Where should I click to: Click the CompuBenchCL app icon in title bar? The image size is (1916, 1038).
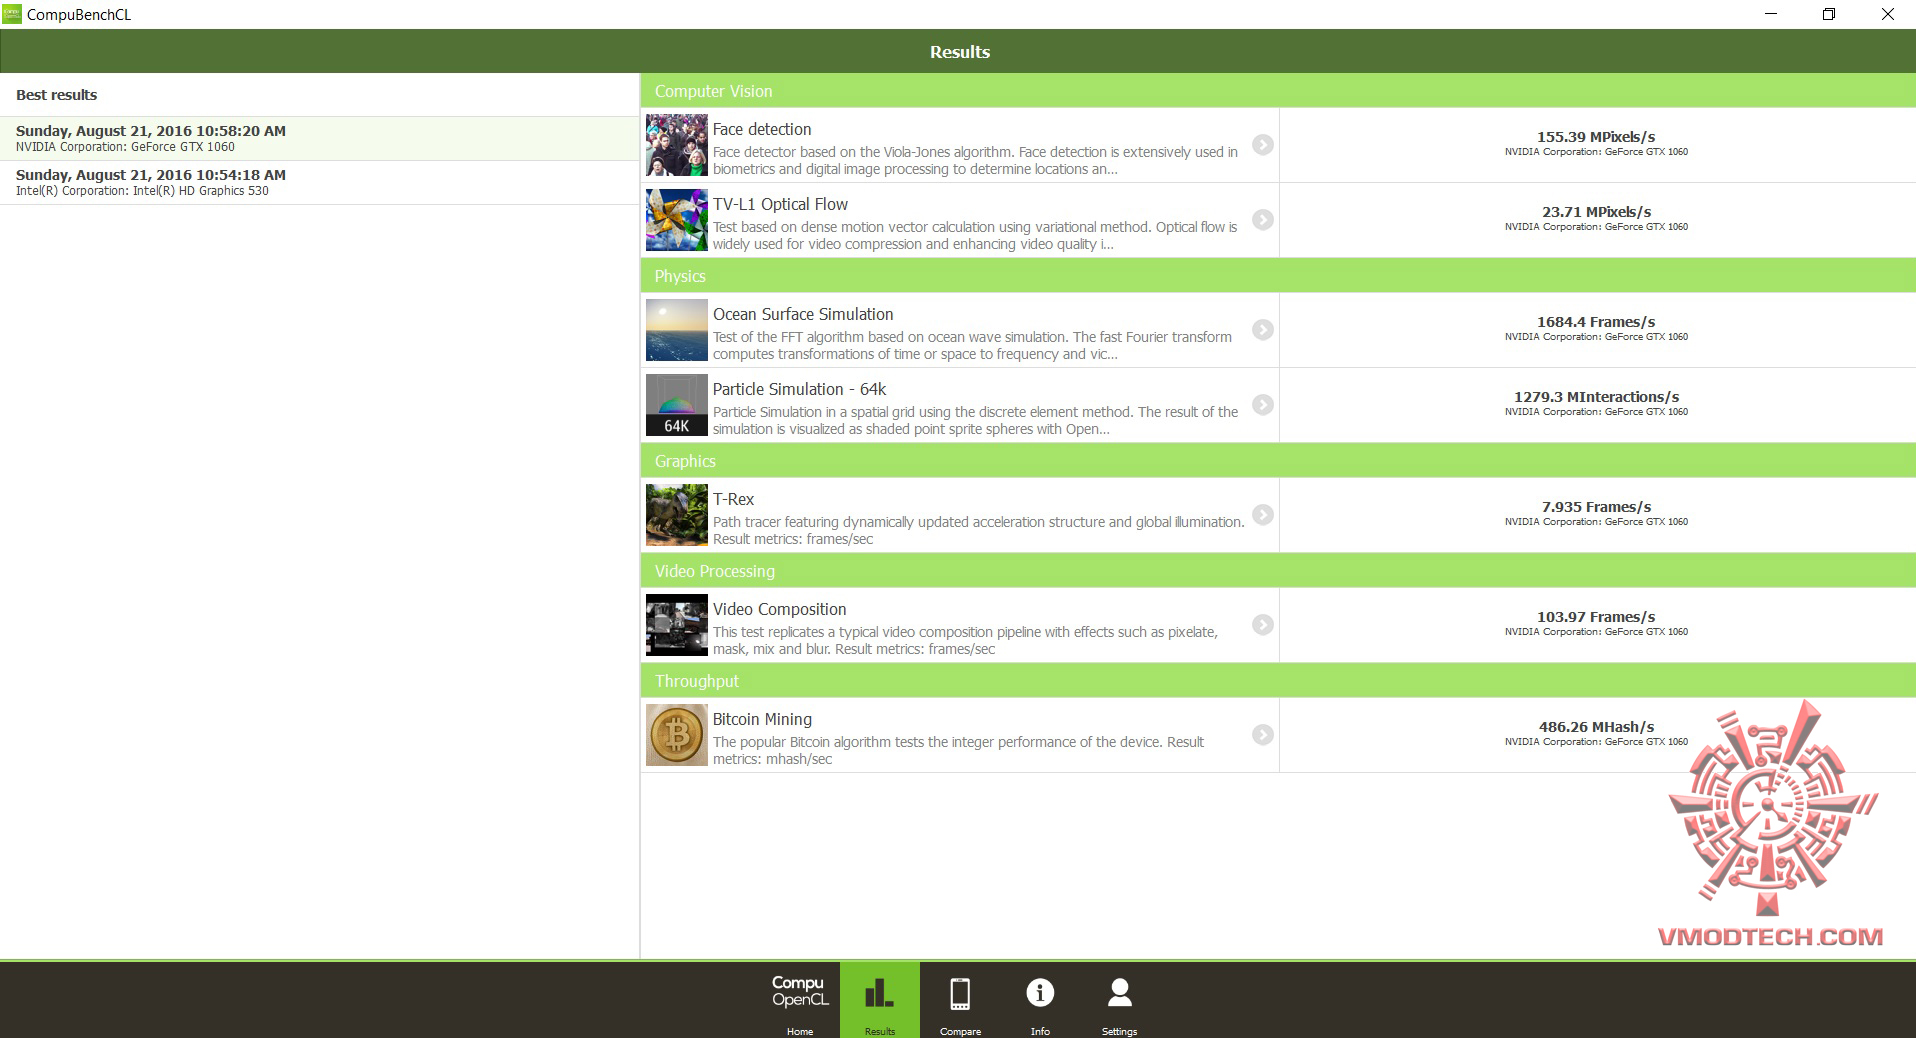[12, 14]
